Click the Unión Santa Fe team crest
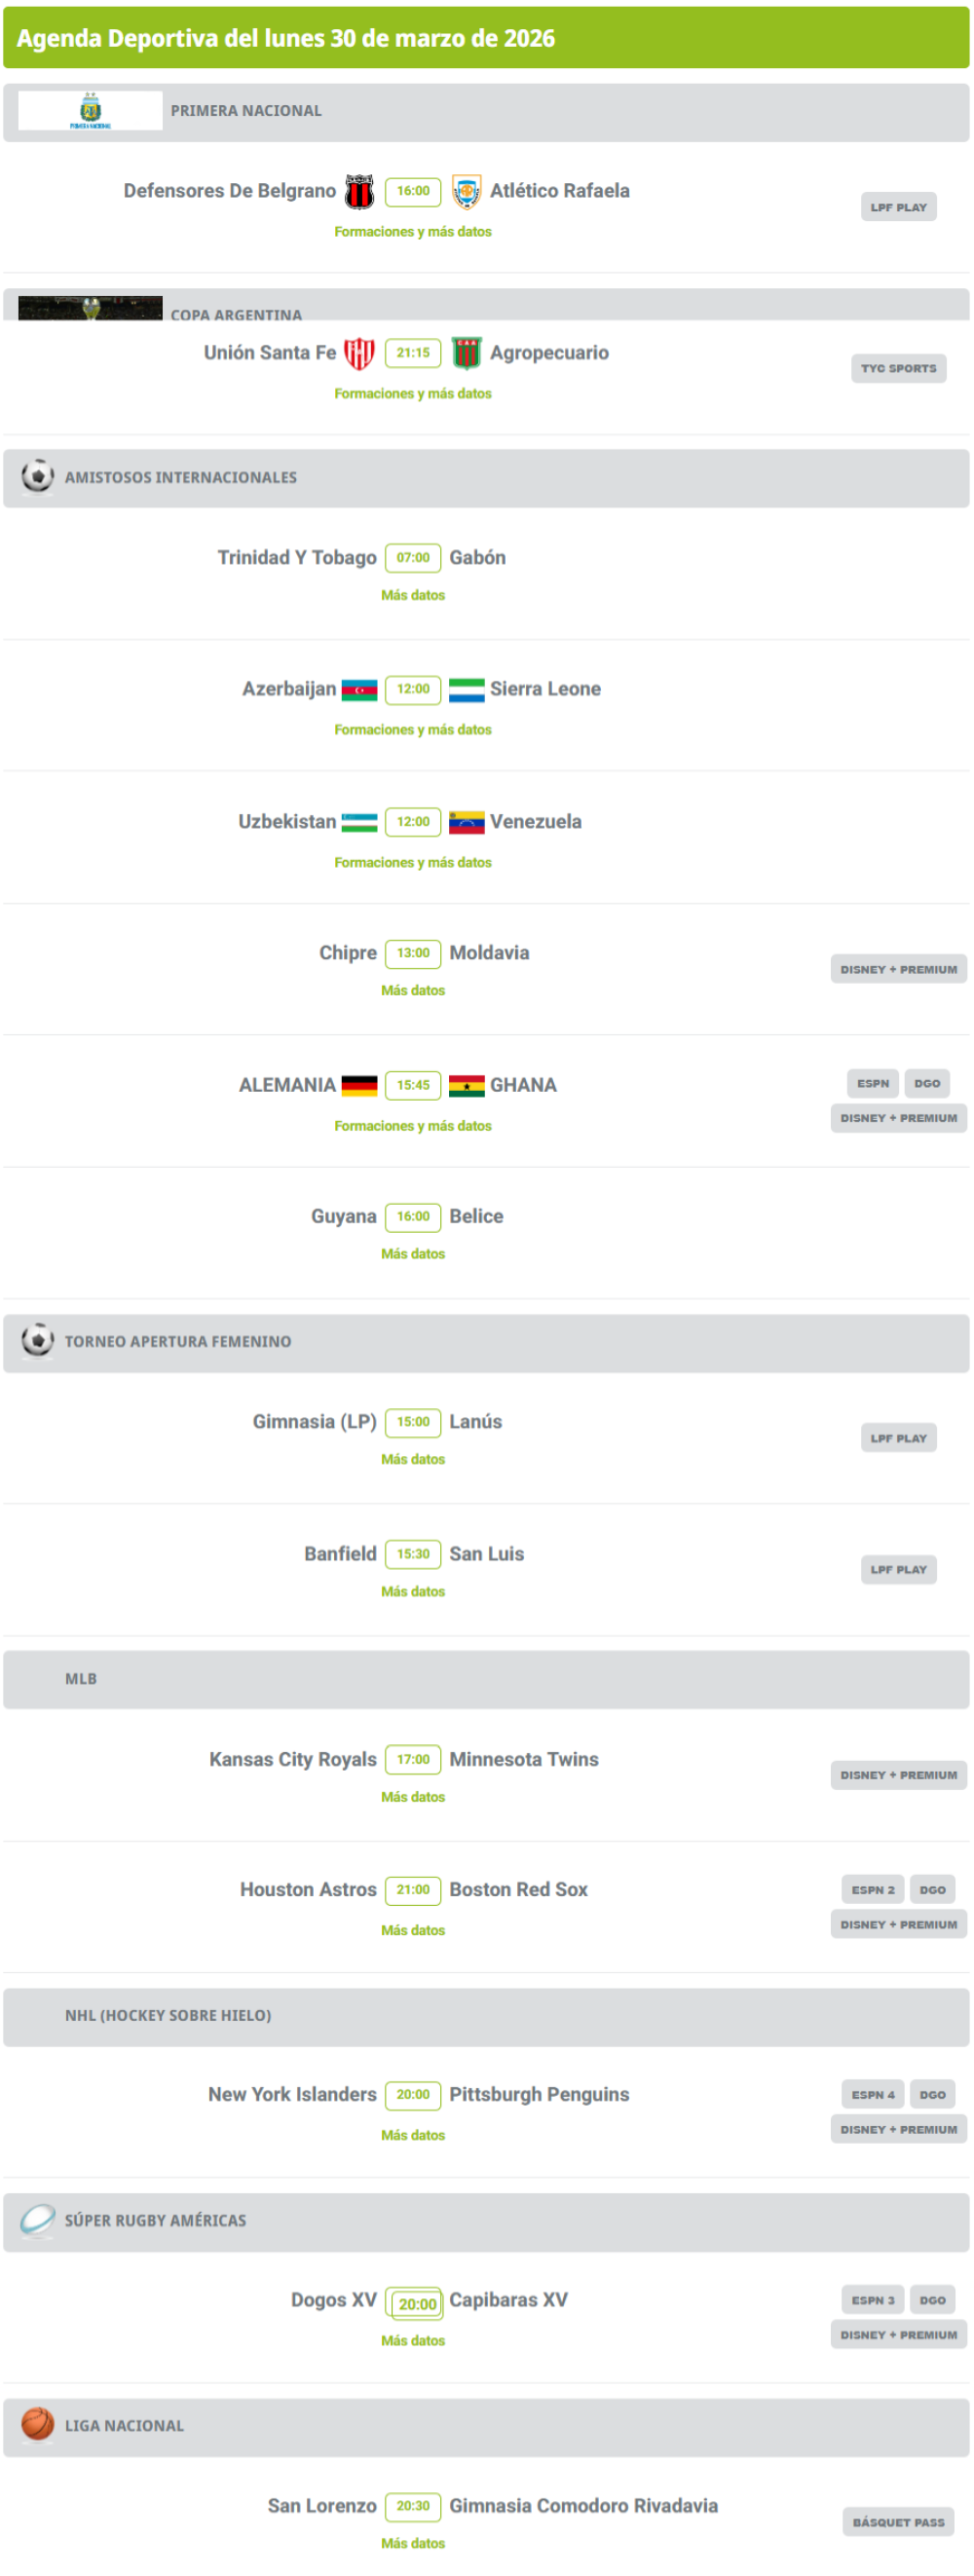974x2576 pixels. pyautogui.click(x=359, y=353)
